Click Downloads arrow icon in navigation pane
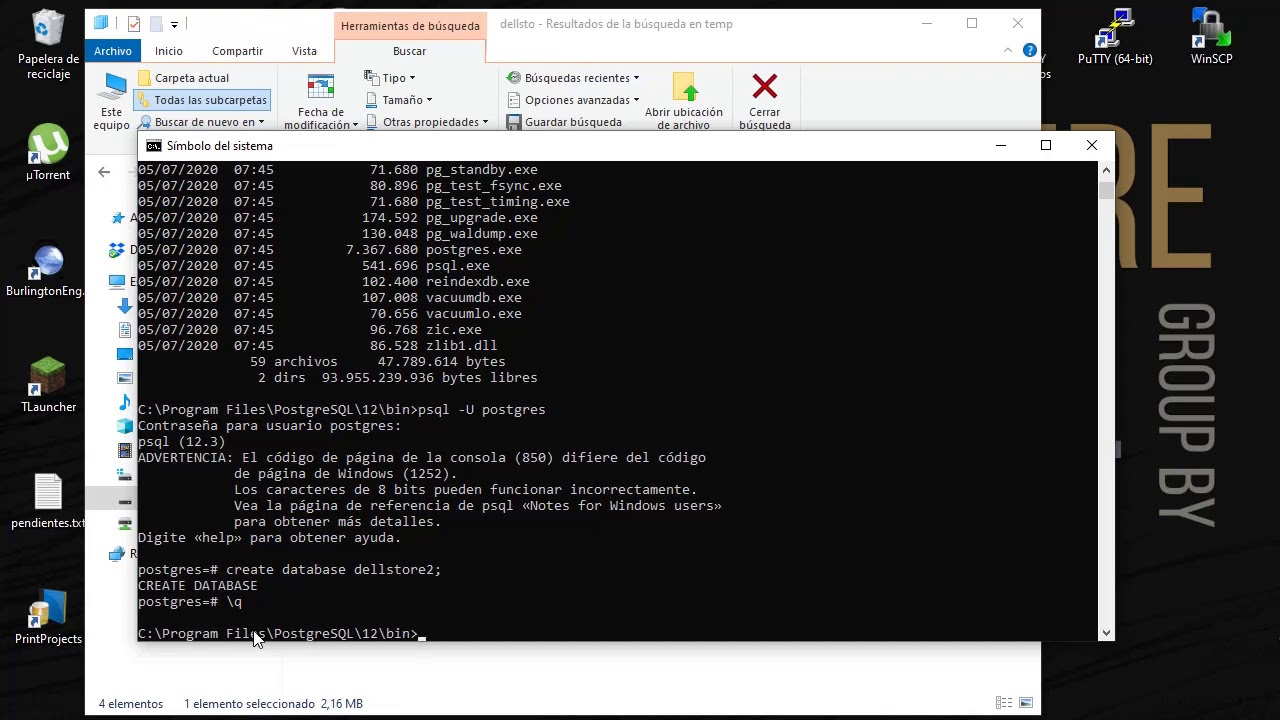1280x720 pixels. point(125,306)
